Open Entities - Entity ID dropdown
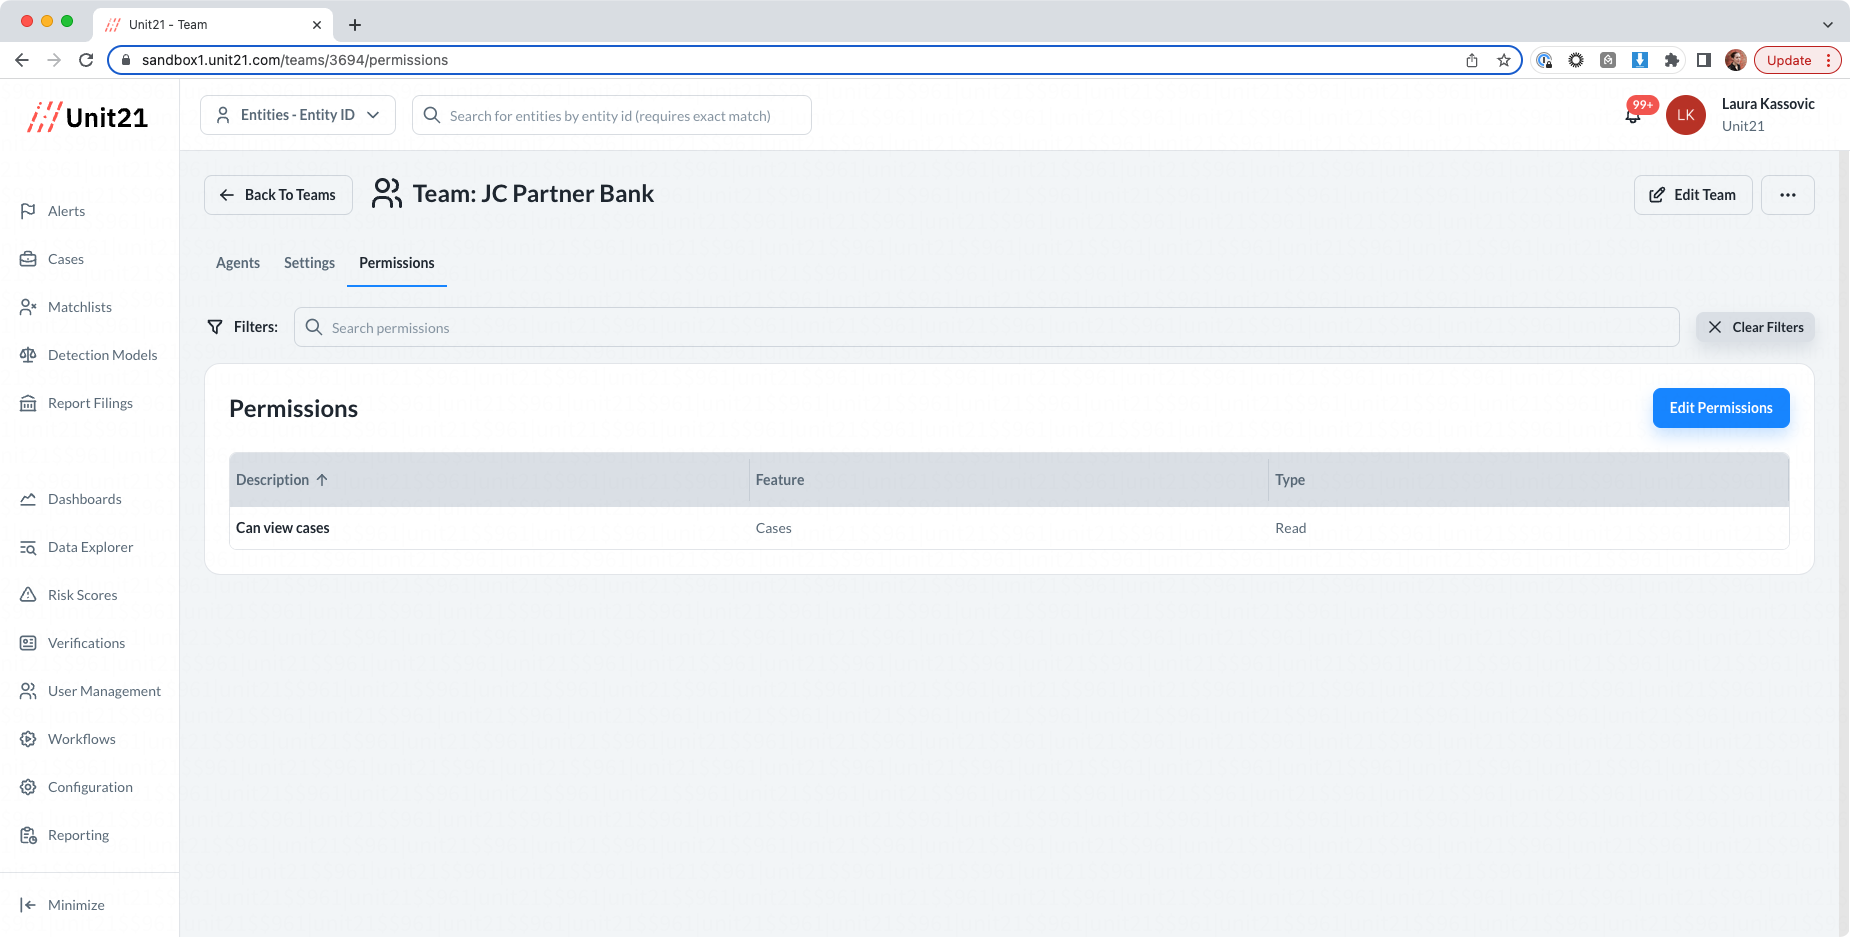The width and height of the screenshot is (1850, 937). click(298, 115)
